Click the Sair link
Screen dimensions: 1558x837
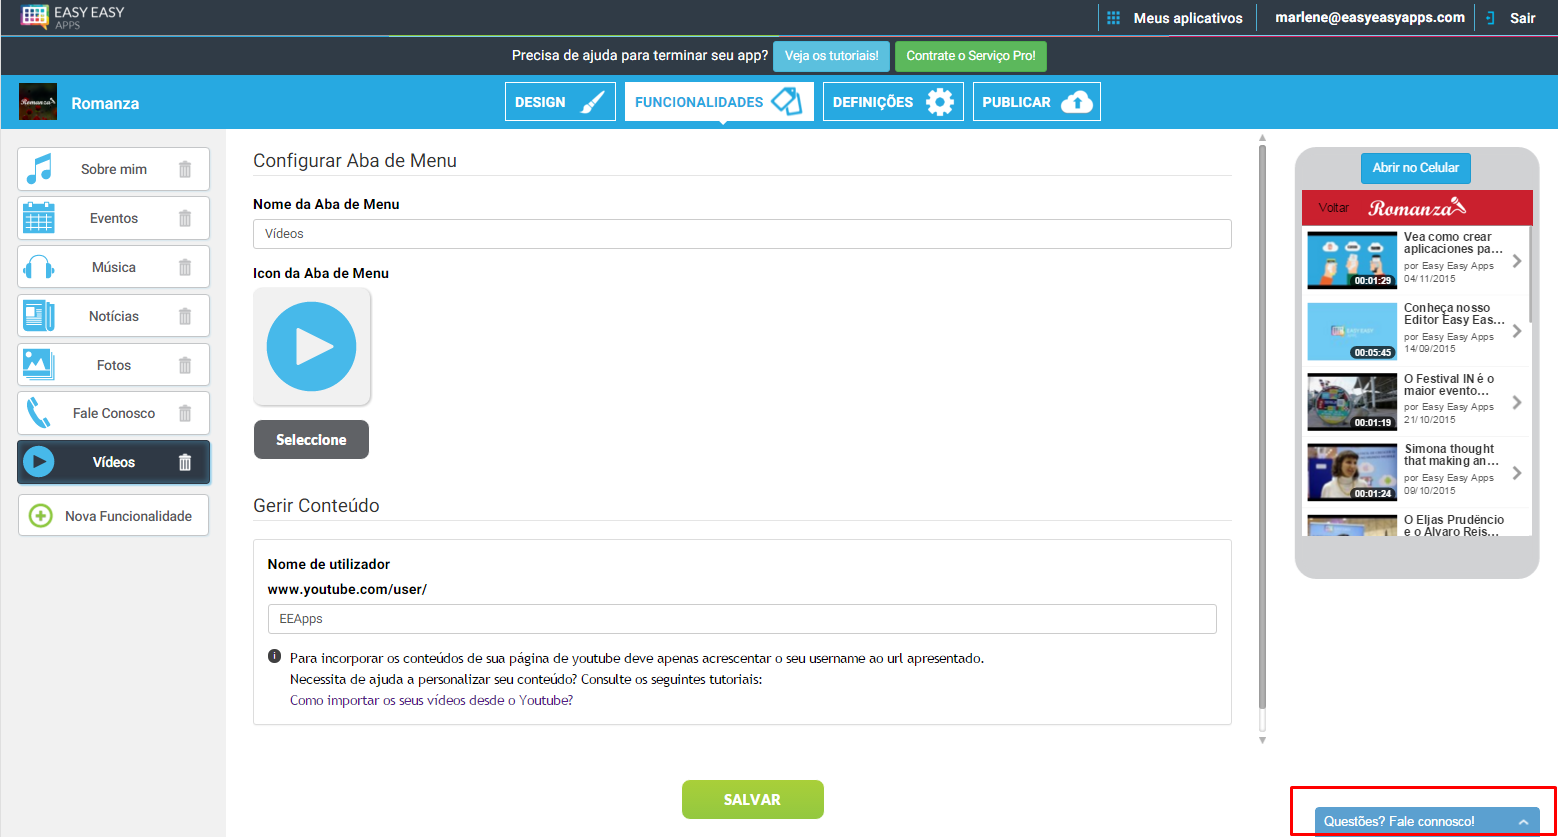pos(1522,18)
